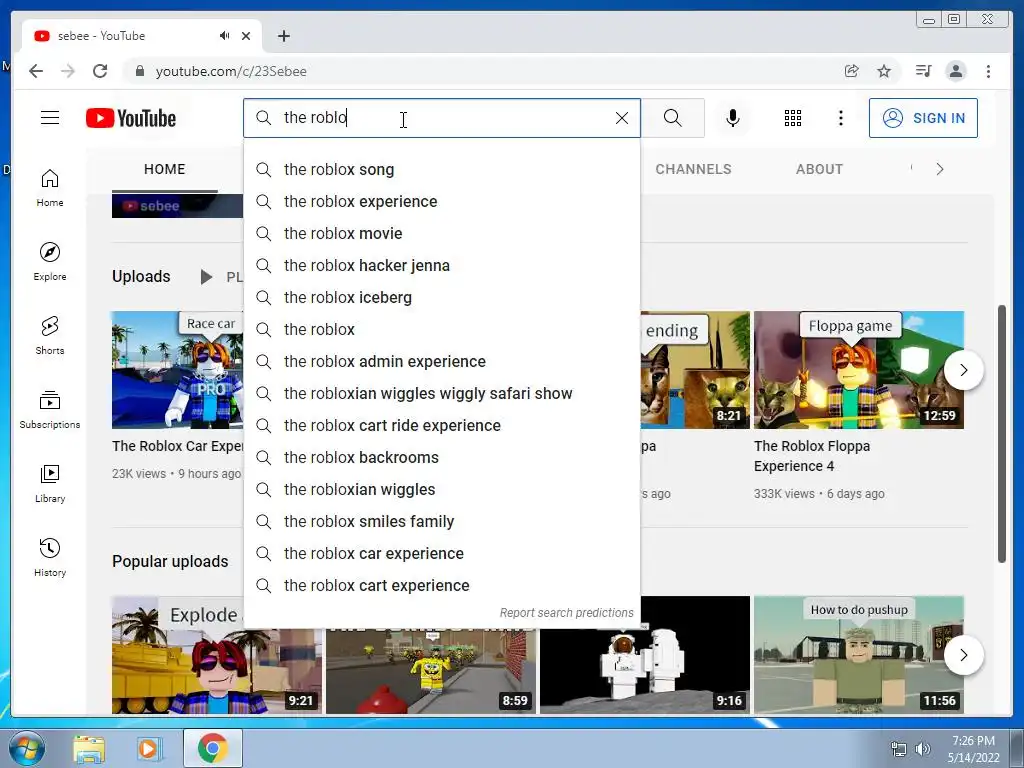The image size is (1024, 768).
Task: Mute the sebee tab audio
Action: tap(224, 36)
